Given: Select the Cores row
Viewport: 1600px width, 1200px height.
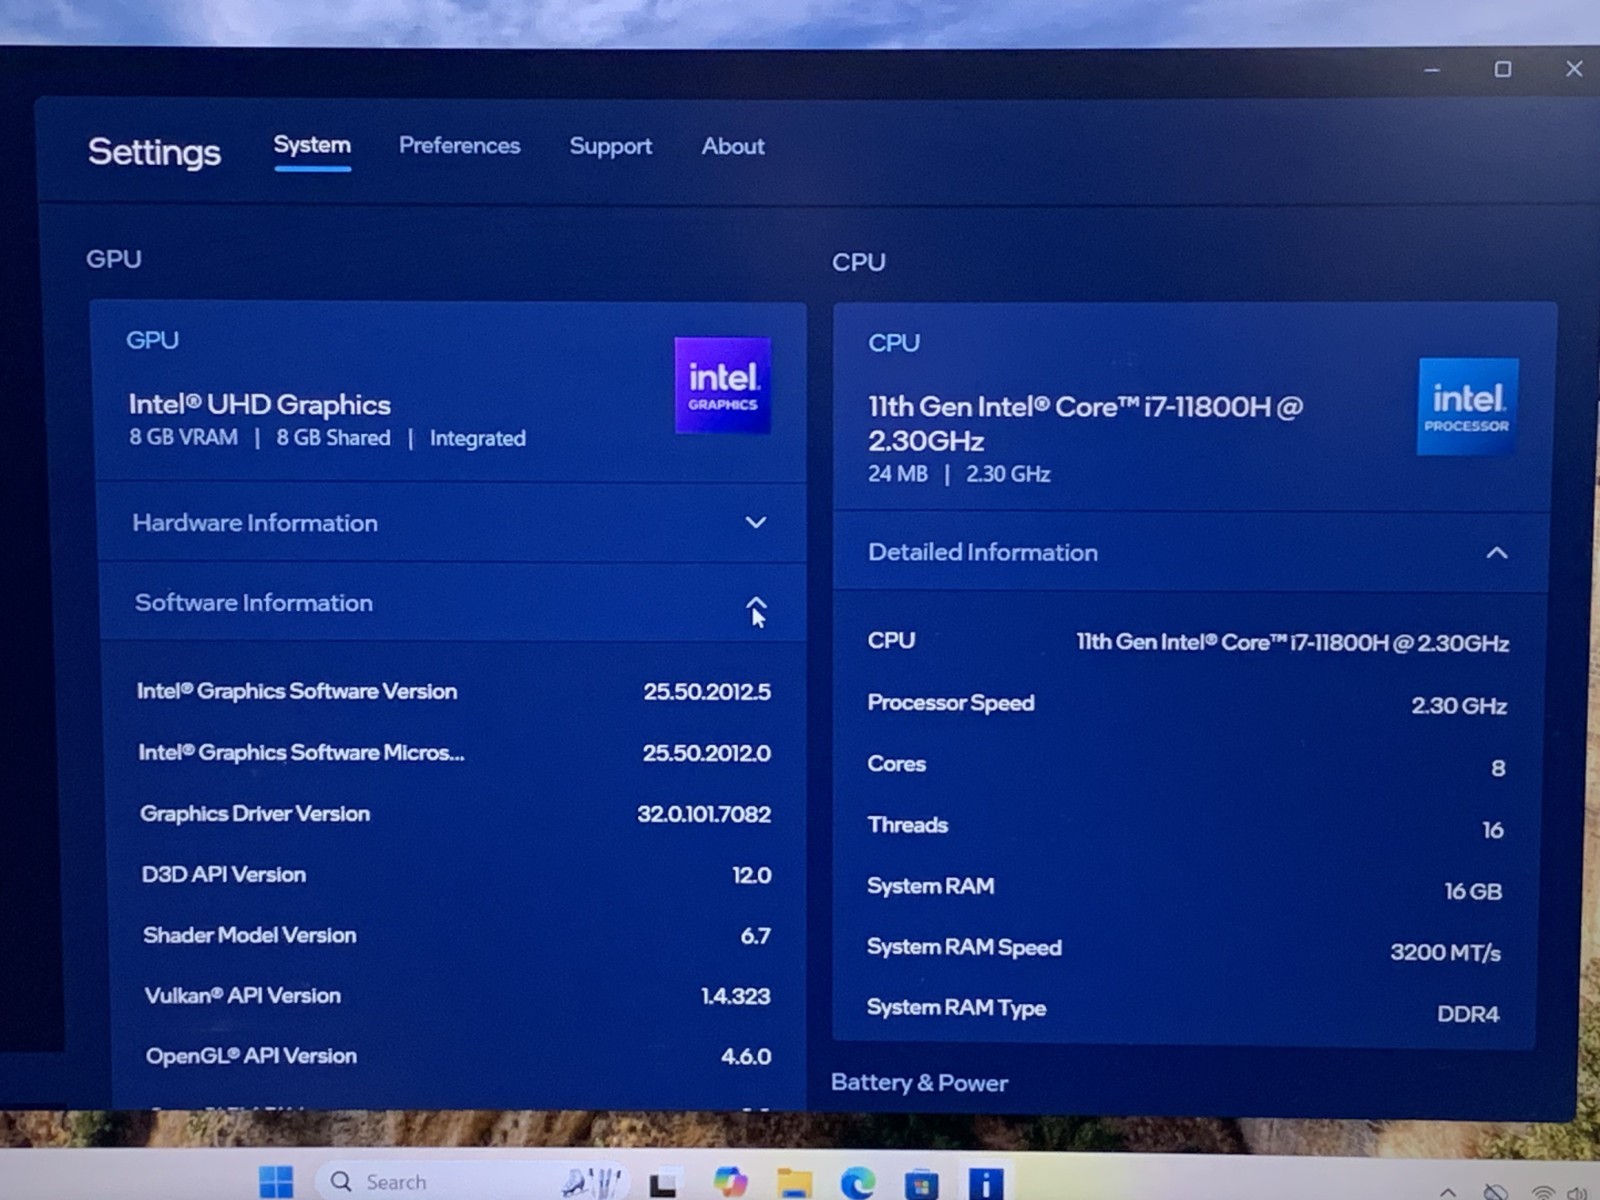Looking at the screenshot, I should [1186, 766].
